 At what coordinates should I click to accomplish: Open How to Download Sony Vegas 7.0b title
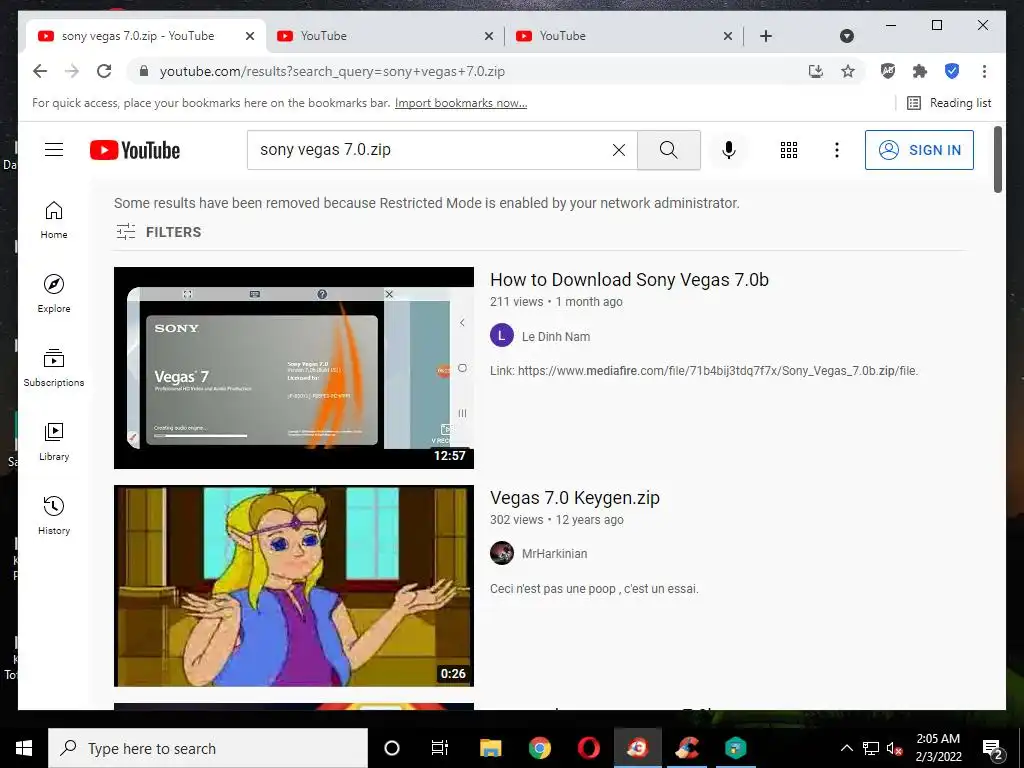pyautogui.click(x=629, y=280)
